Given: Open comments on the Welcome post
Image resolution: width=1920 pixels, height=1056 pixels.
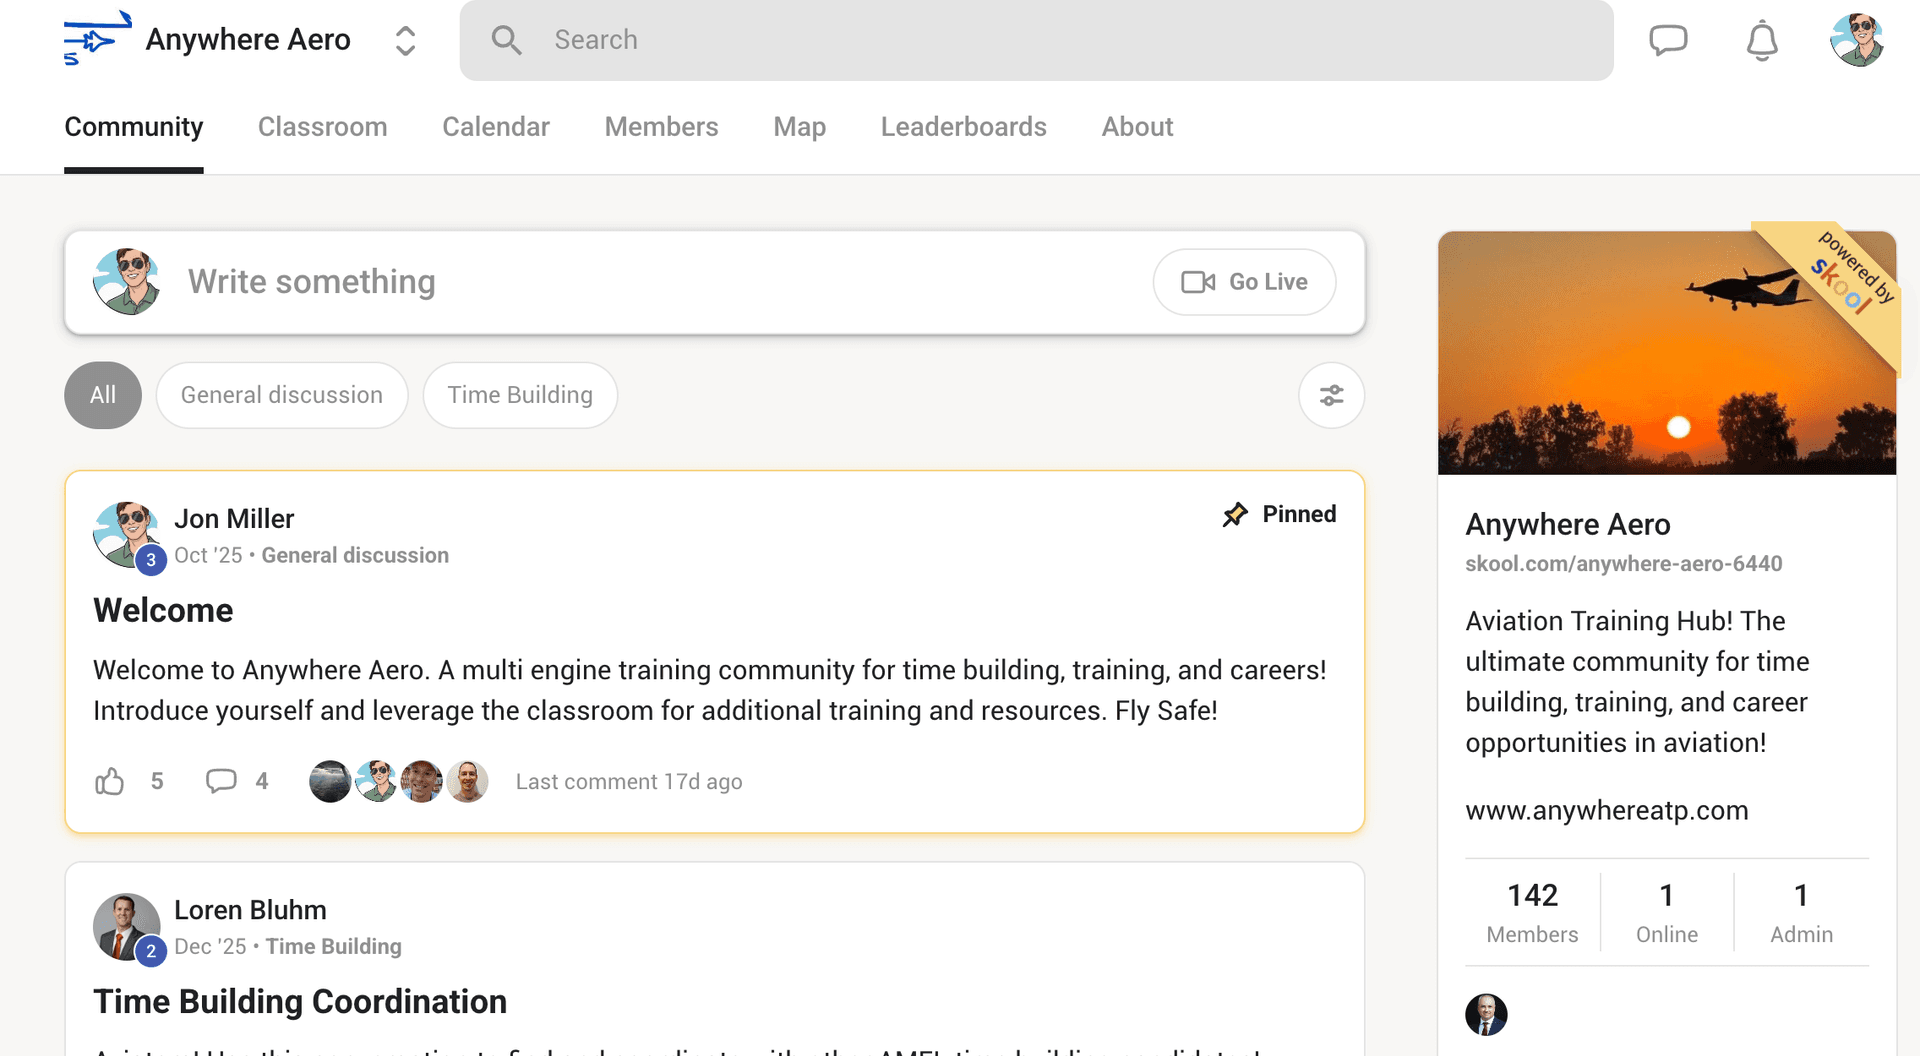Looking at the screenshot, I should (x=221, y=781).
